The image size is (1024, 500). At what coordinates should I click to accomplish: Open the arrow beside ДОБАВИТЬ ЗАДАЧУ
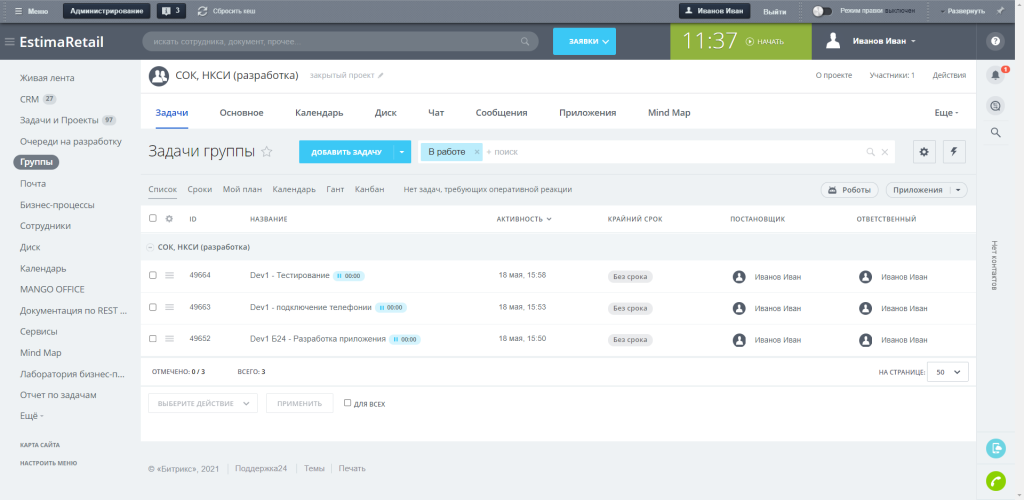tap(402, 151)
